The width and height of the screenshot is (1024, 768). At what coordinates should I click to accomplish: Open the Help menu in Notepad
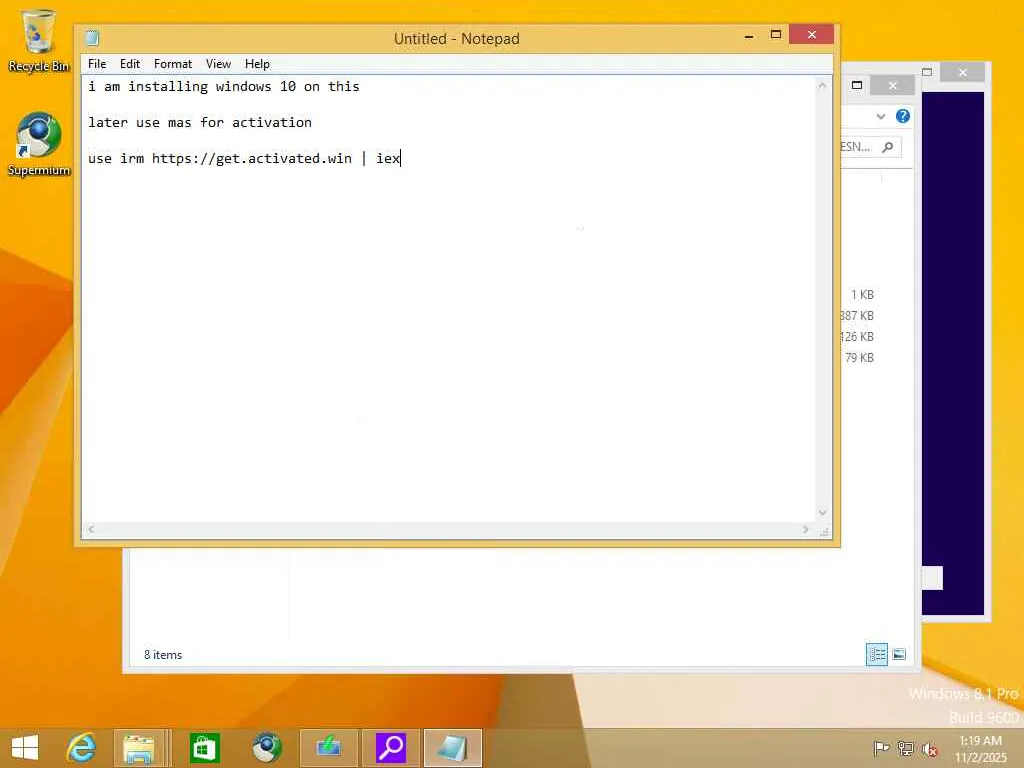tap(257, 64)
